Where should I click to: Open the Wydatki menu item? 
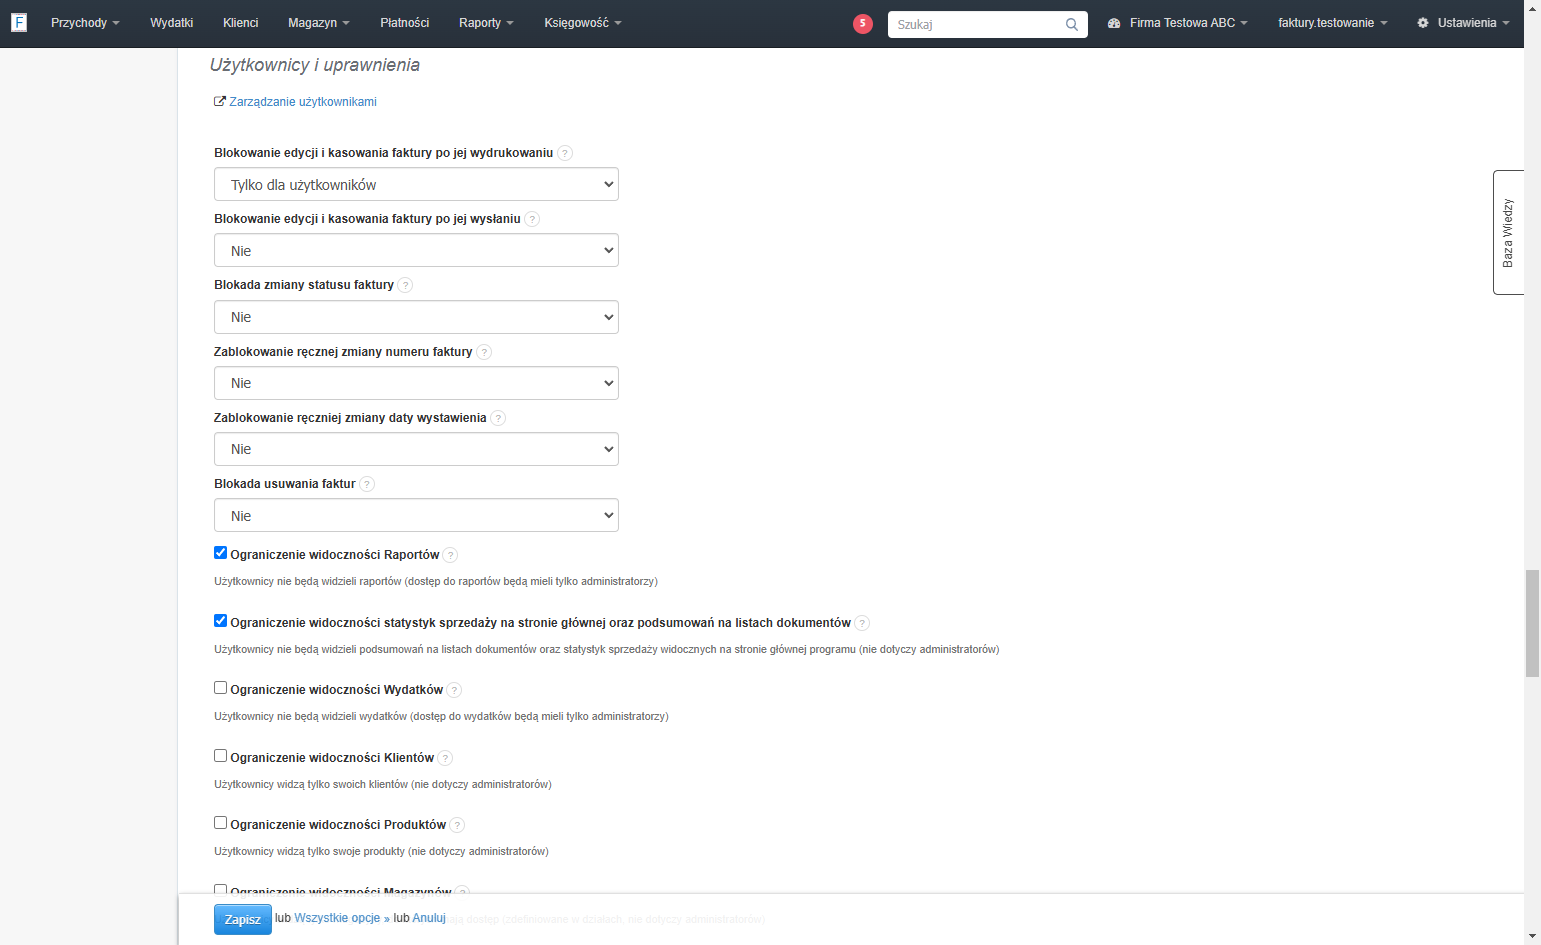171,23
